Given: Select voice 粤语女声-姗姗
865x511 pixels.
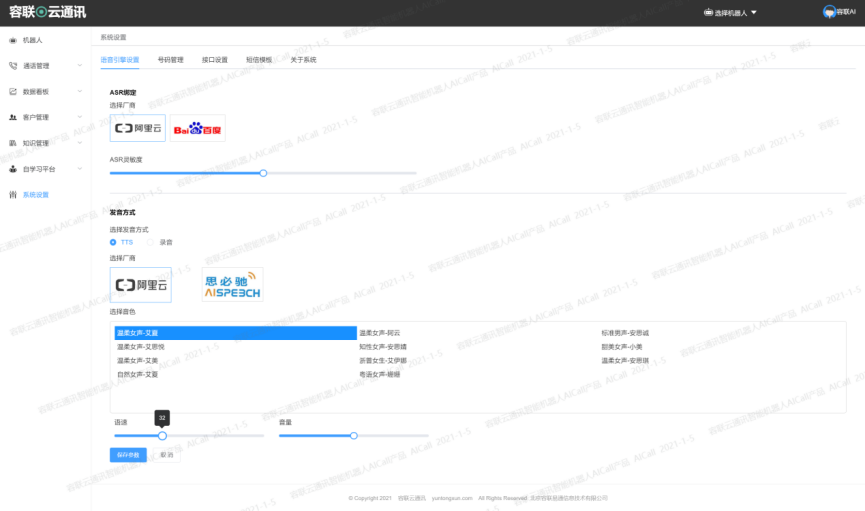Looking at the screenshot, I should (380, 375).
